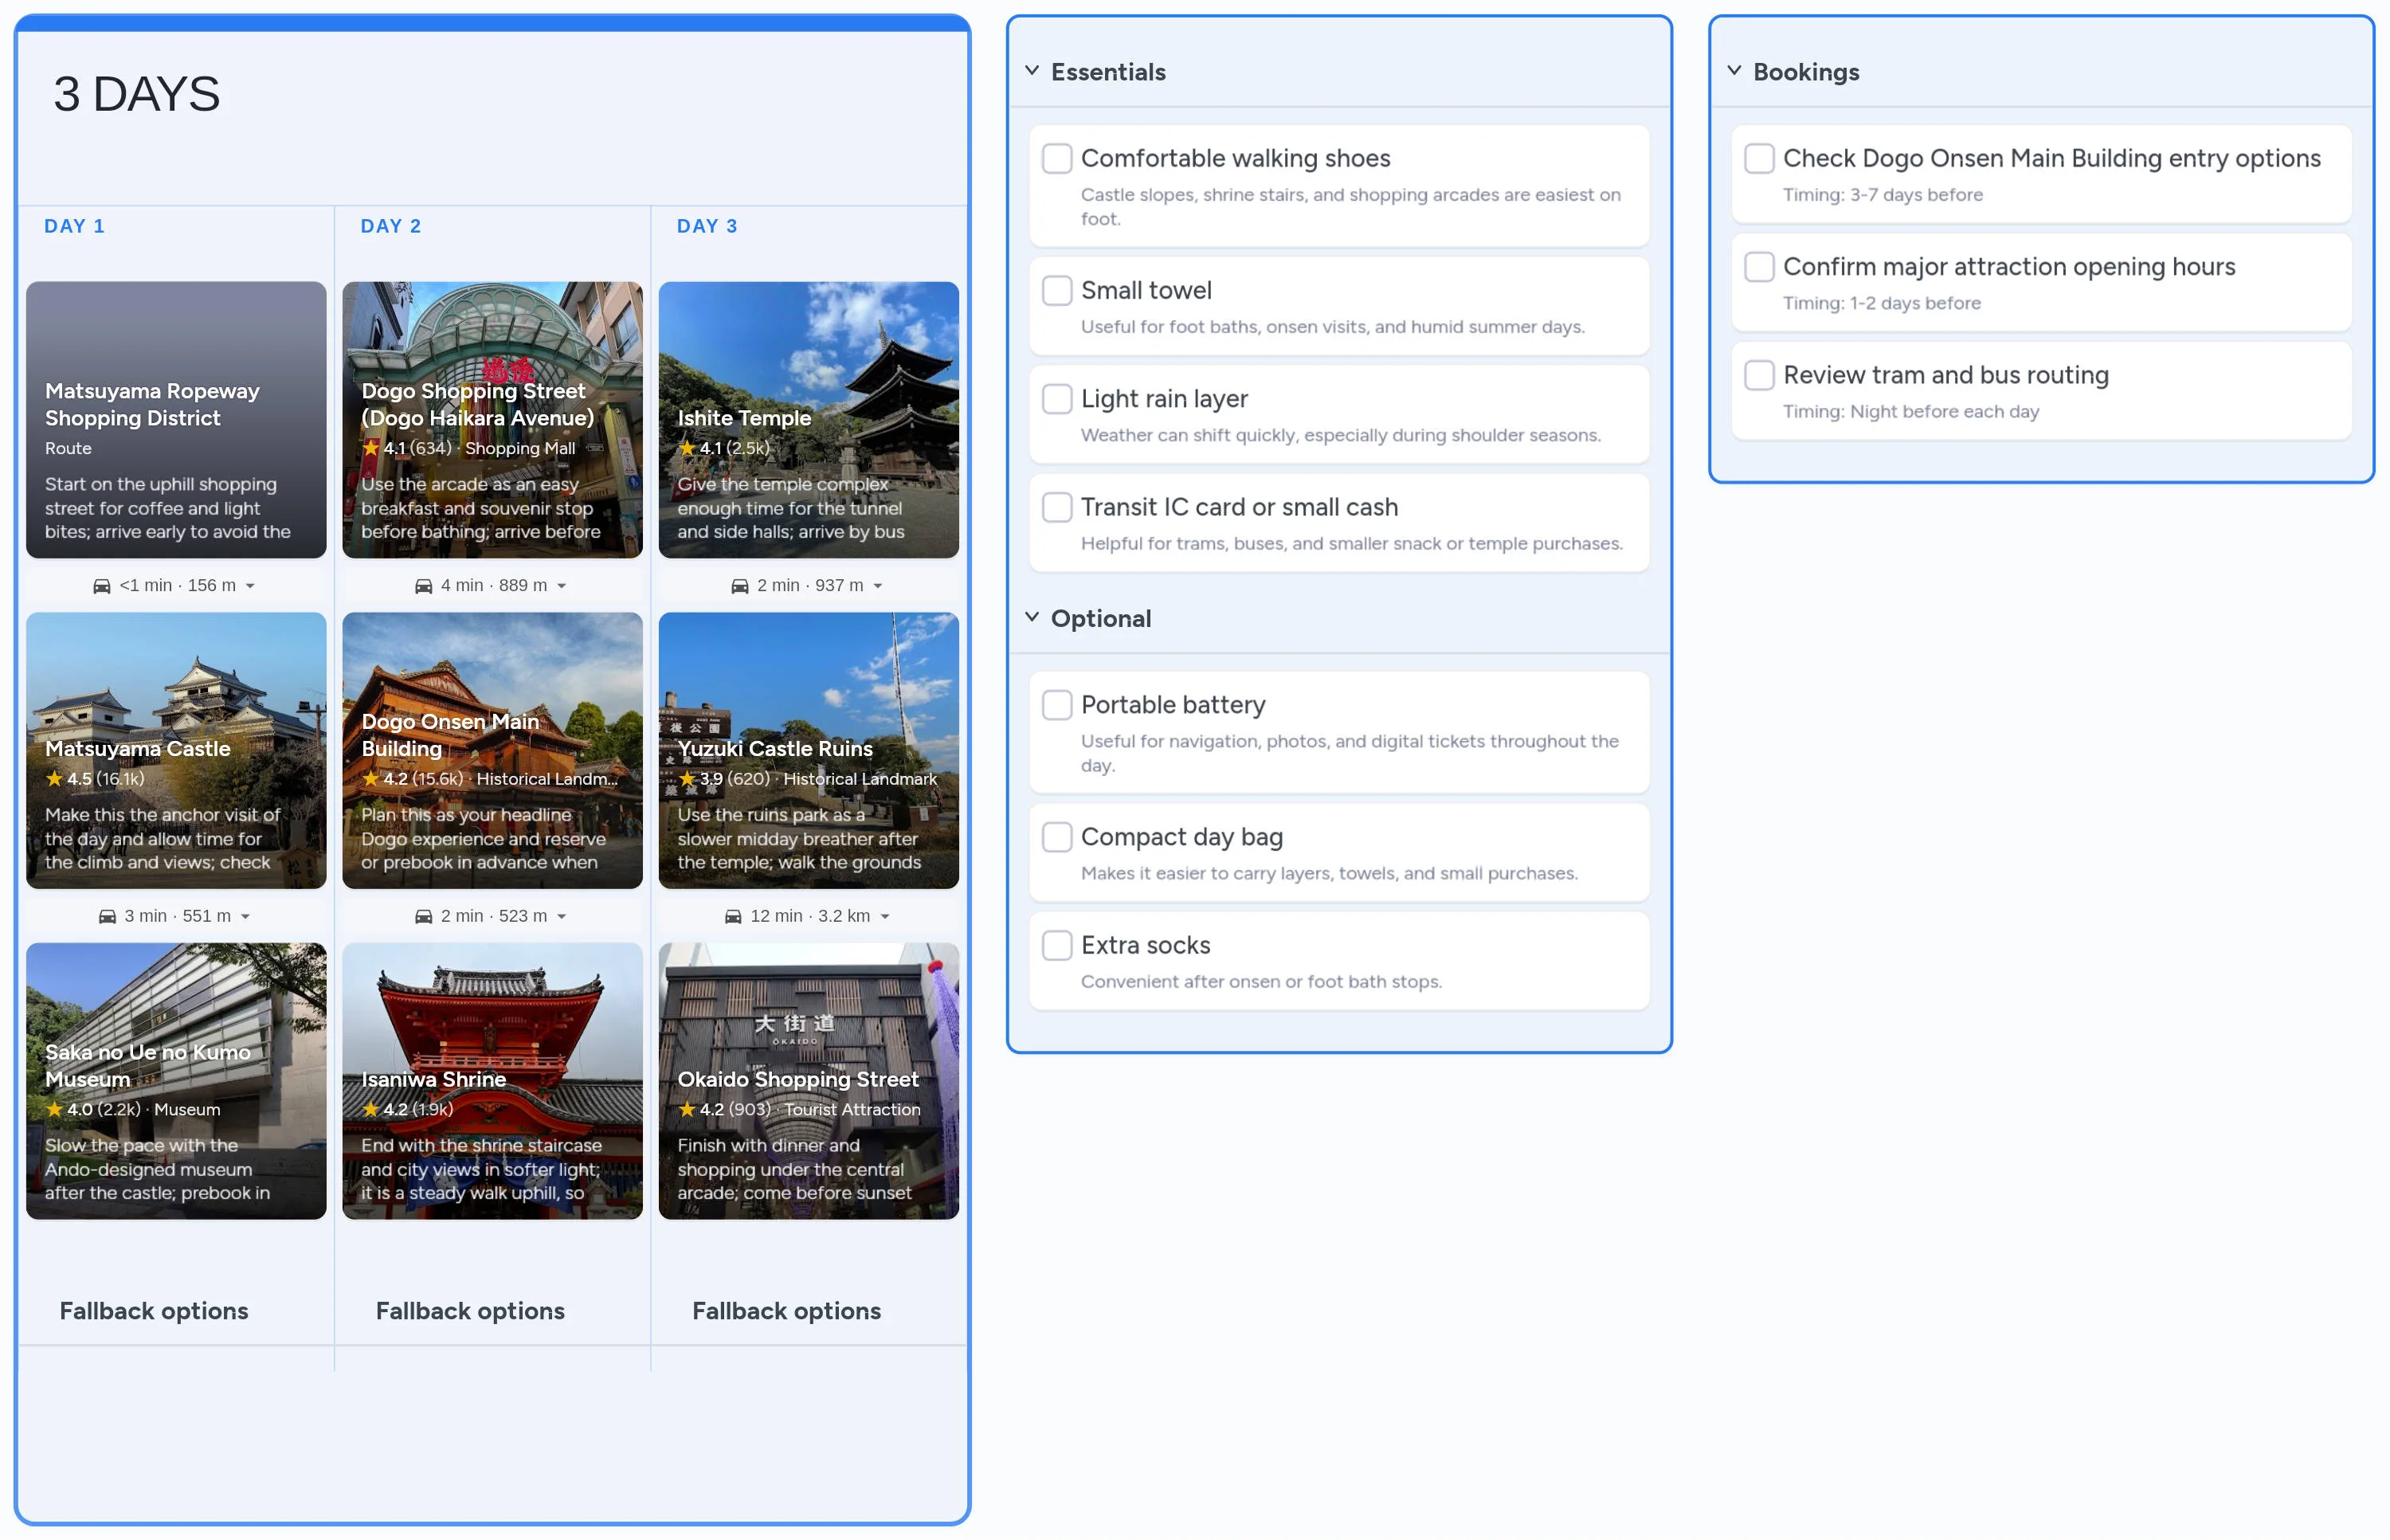Open the Matsuyama Castle card
Screen dimensions: 2390x1540
(176, 750)
